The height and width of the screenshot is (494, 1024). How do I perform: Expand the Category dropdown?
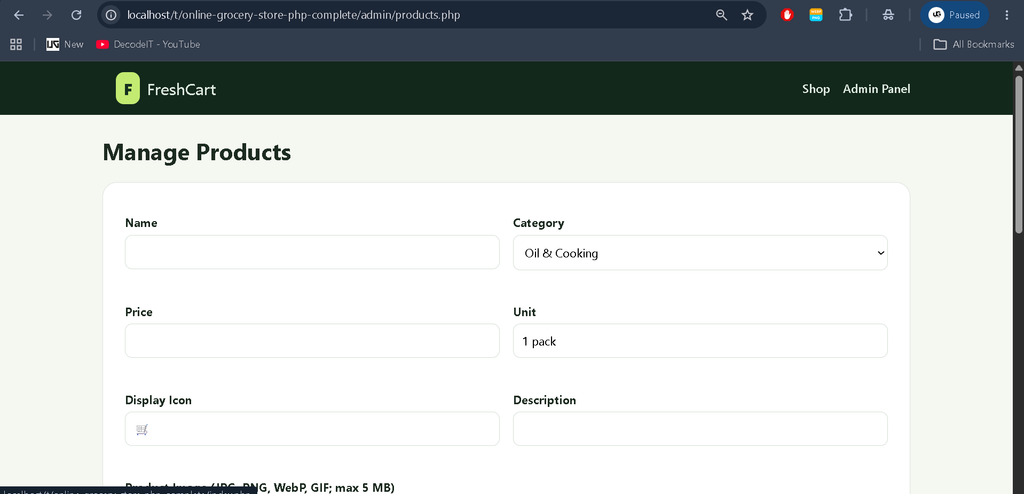point(700,253)
